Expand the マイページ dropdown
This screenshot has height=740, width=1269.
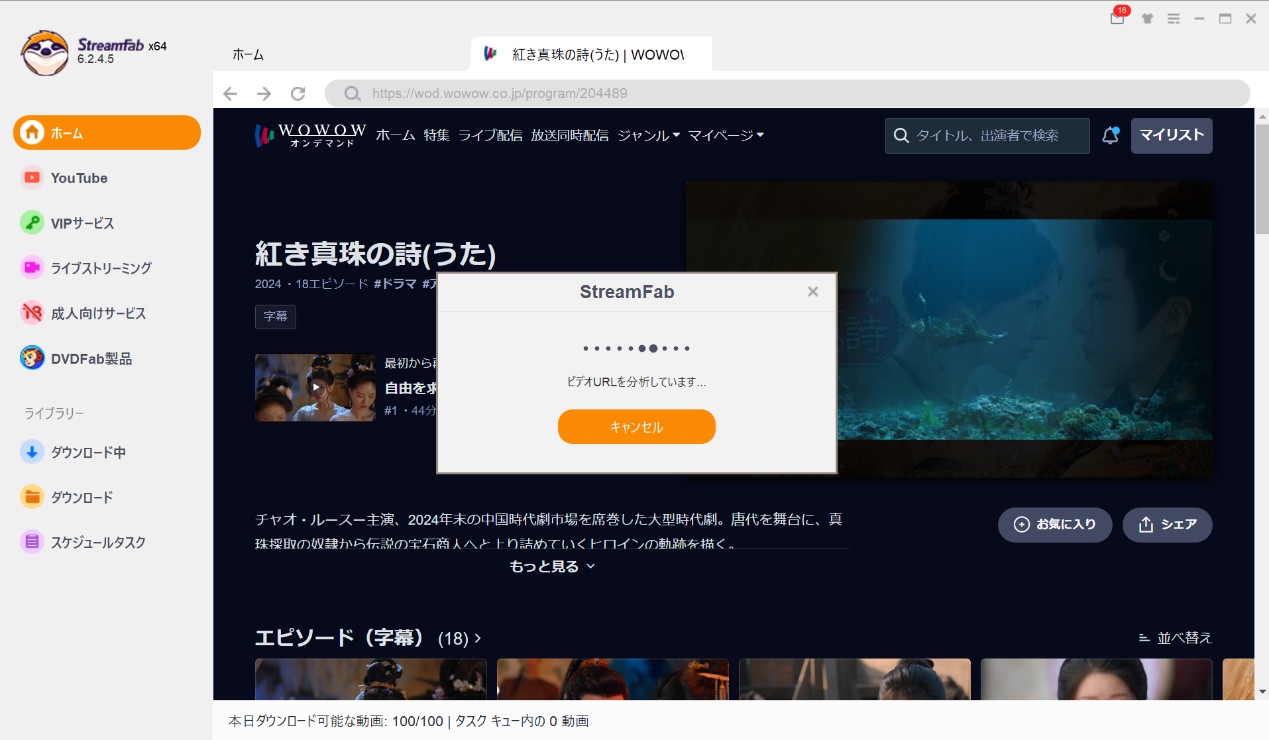(x=726, y=135)
